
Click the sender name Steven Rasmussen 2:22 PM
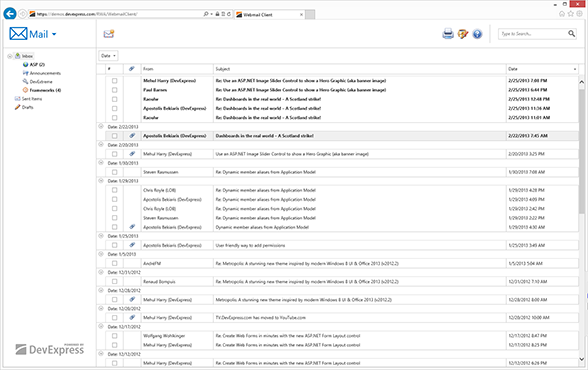[x=160, y=218]
